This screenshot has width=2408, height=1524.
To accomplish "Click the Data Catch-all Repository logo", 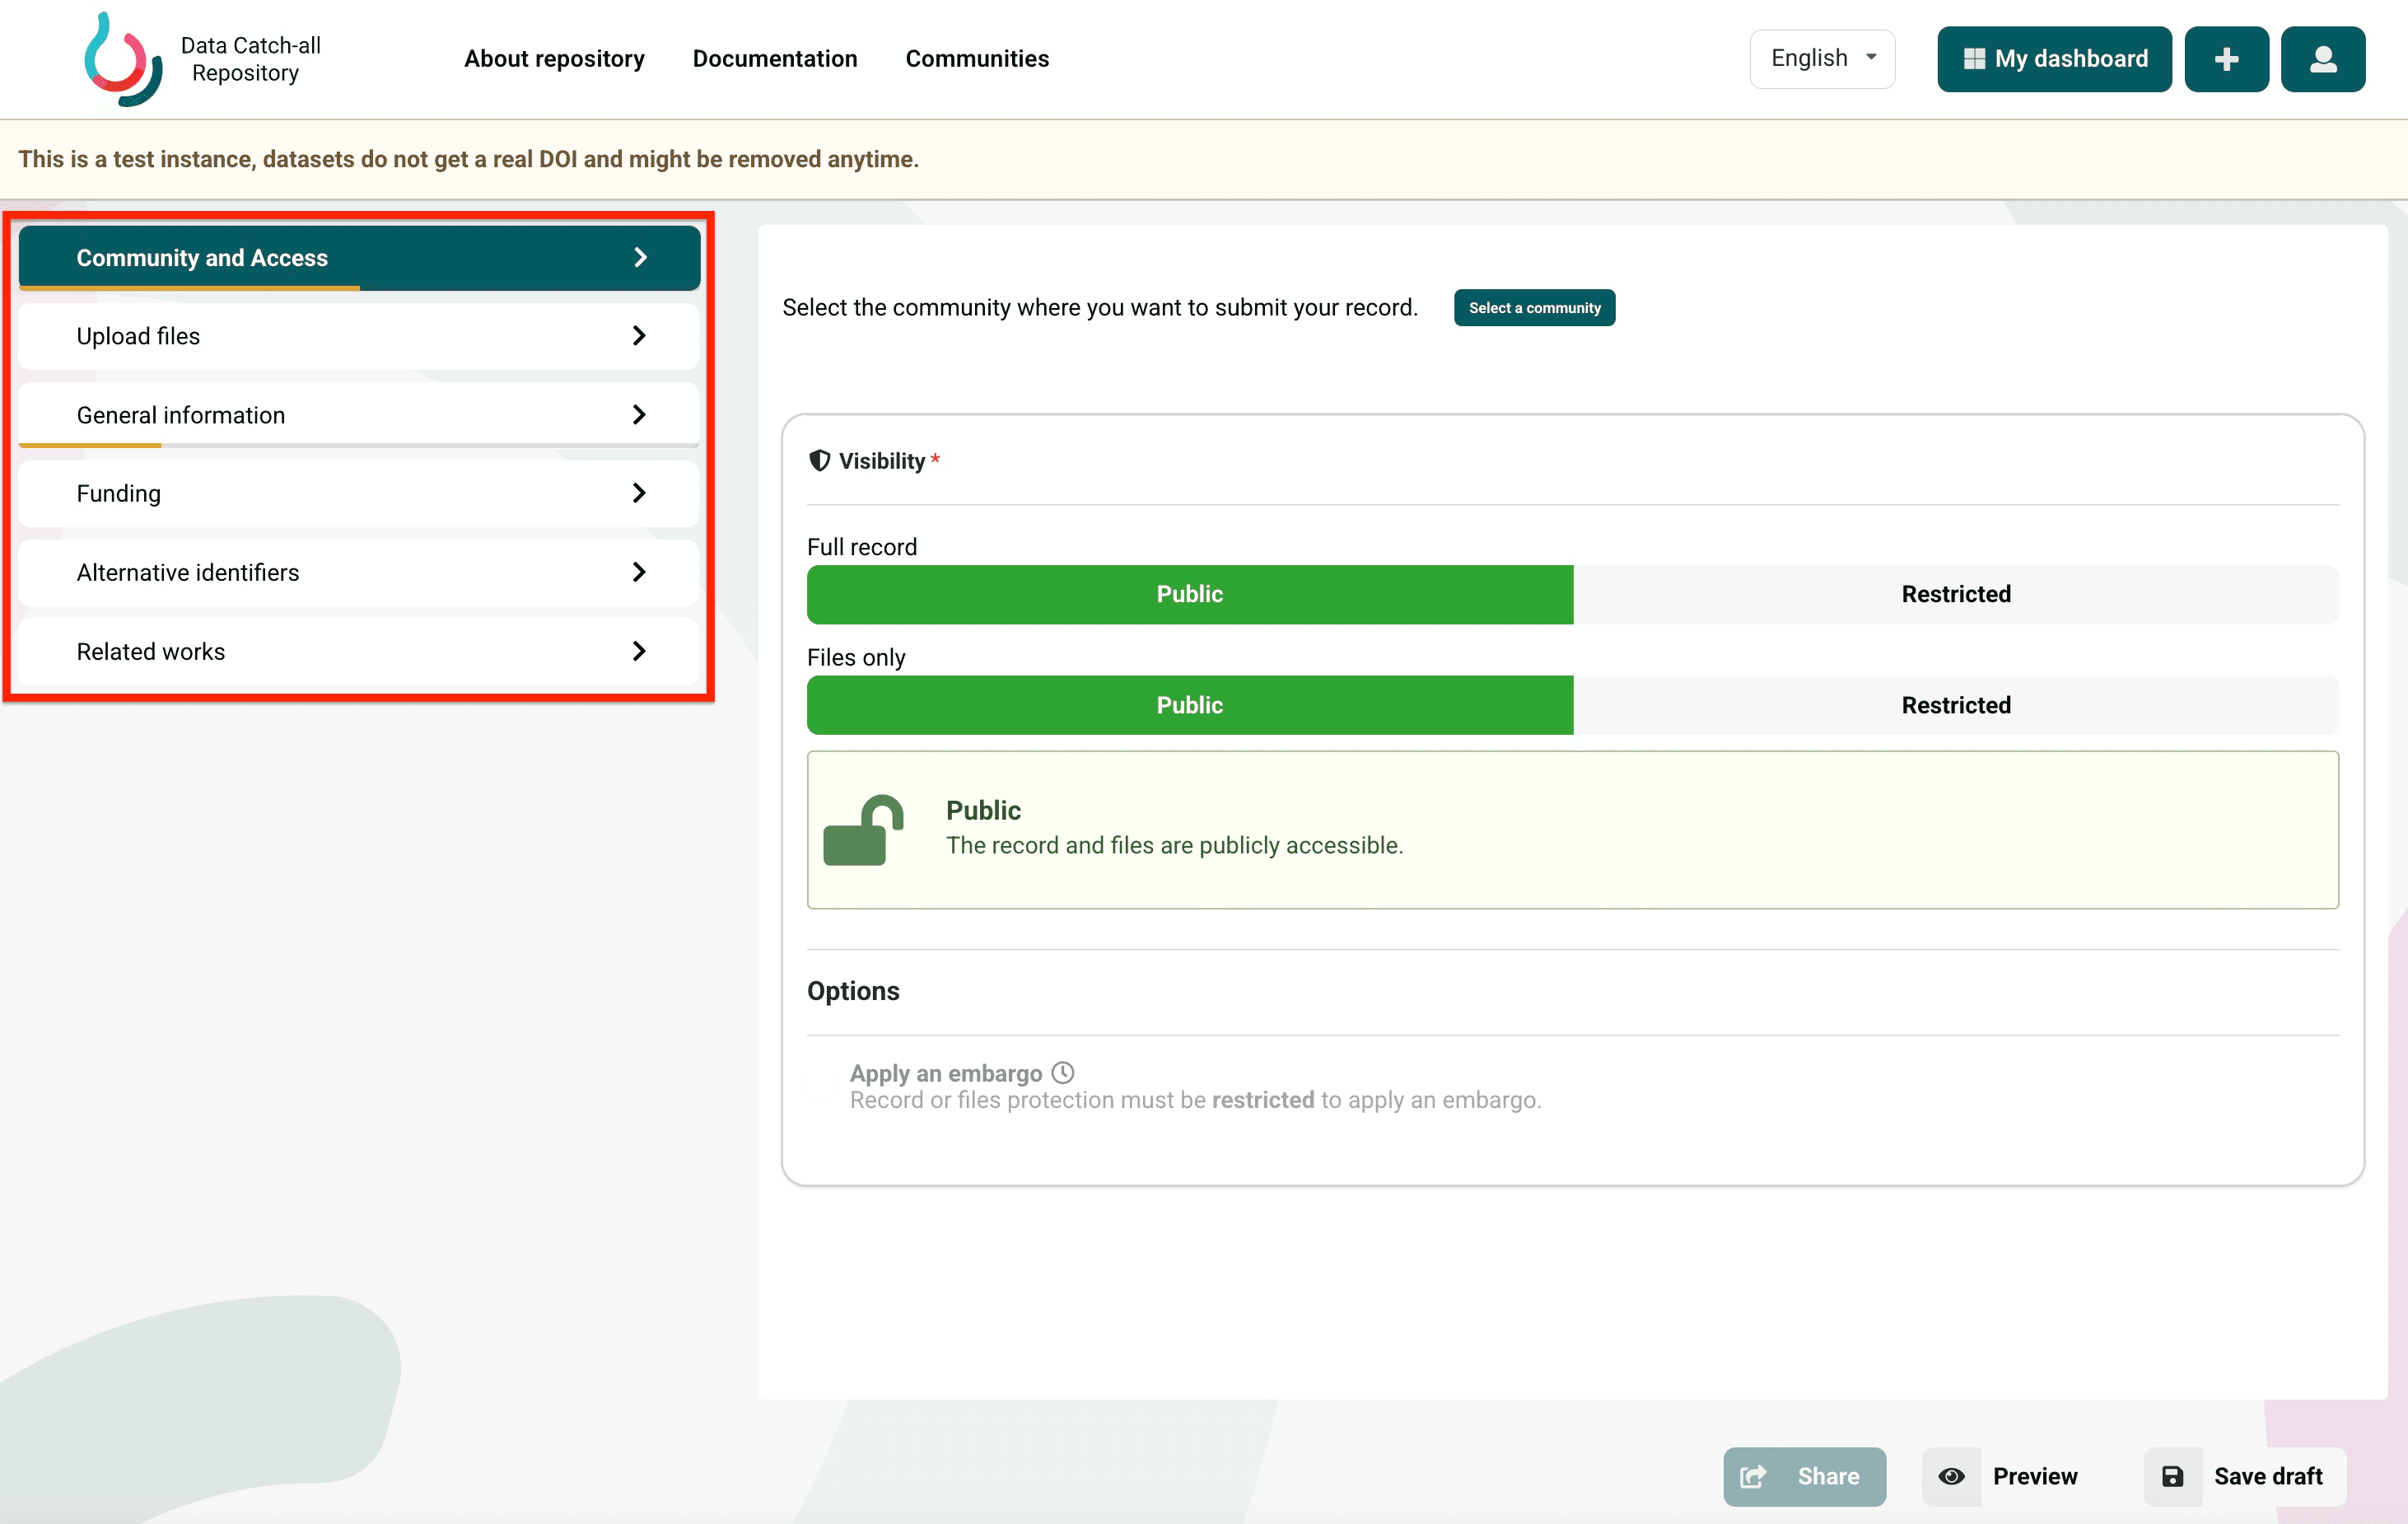I will coord(123,59).
